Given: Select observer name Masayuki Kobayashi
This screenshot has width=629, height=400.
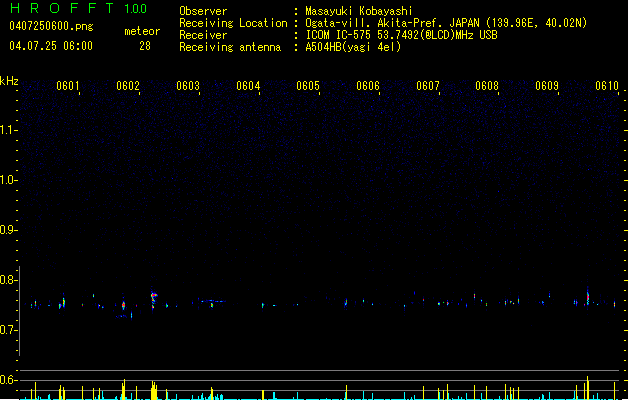Looking at the screenshot, I should tap(359, 11).
